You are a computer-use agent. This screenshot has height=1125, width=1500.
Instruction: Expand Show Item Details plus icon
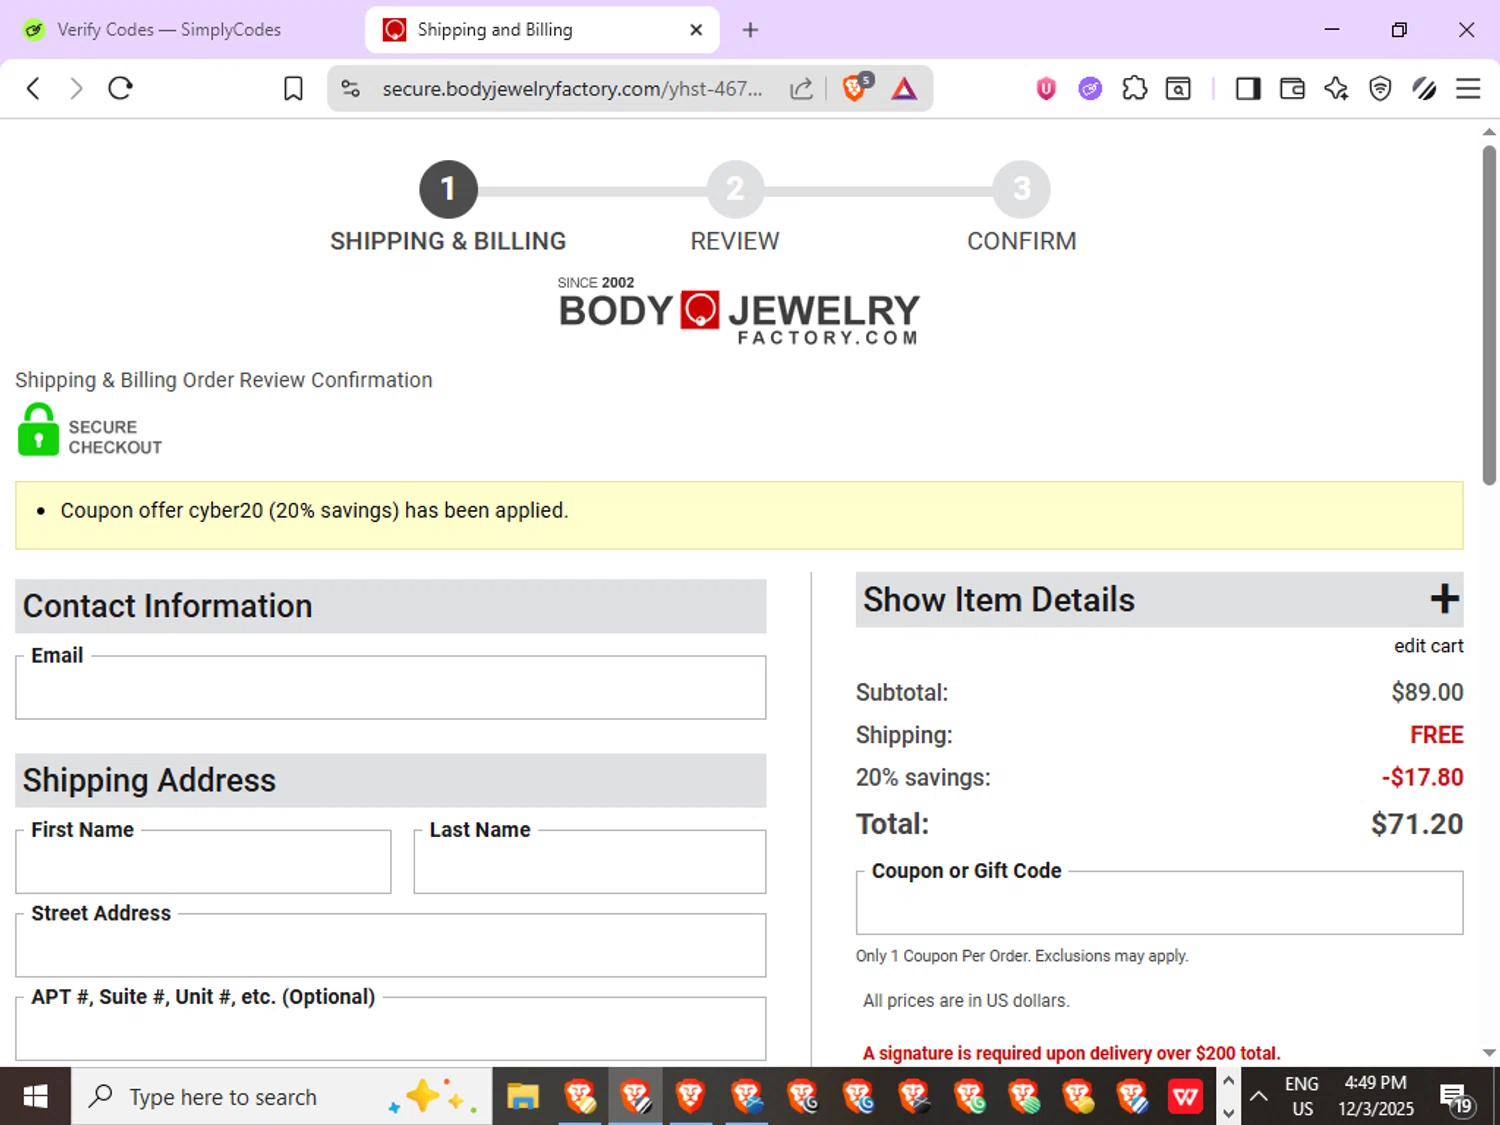(x=1444, y=599)
